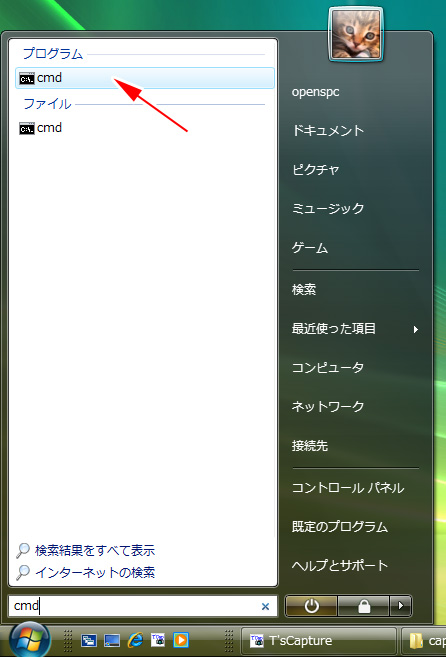Click the kitten user account picture
This screenshot has height=657, width=446.
356,34
